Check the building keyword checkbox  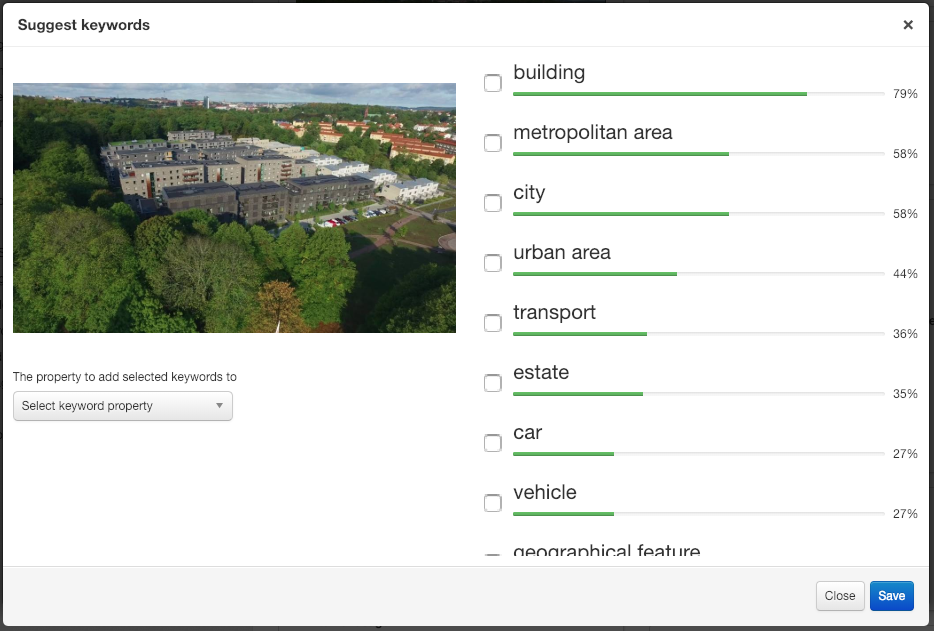tap(493, 83)
